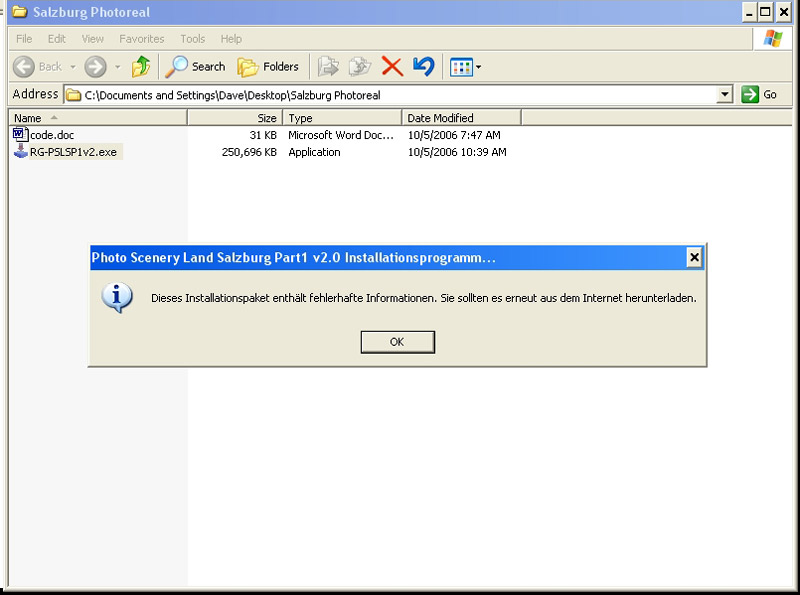Image resolution: width=800 pixels, height=595 pixels.
Task: Open the File menu
Action: [x=24, y=39]
